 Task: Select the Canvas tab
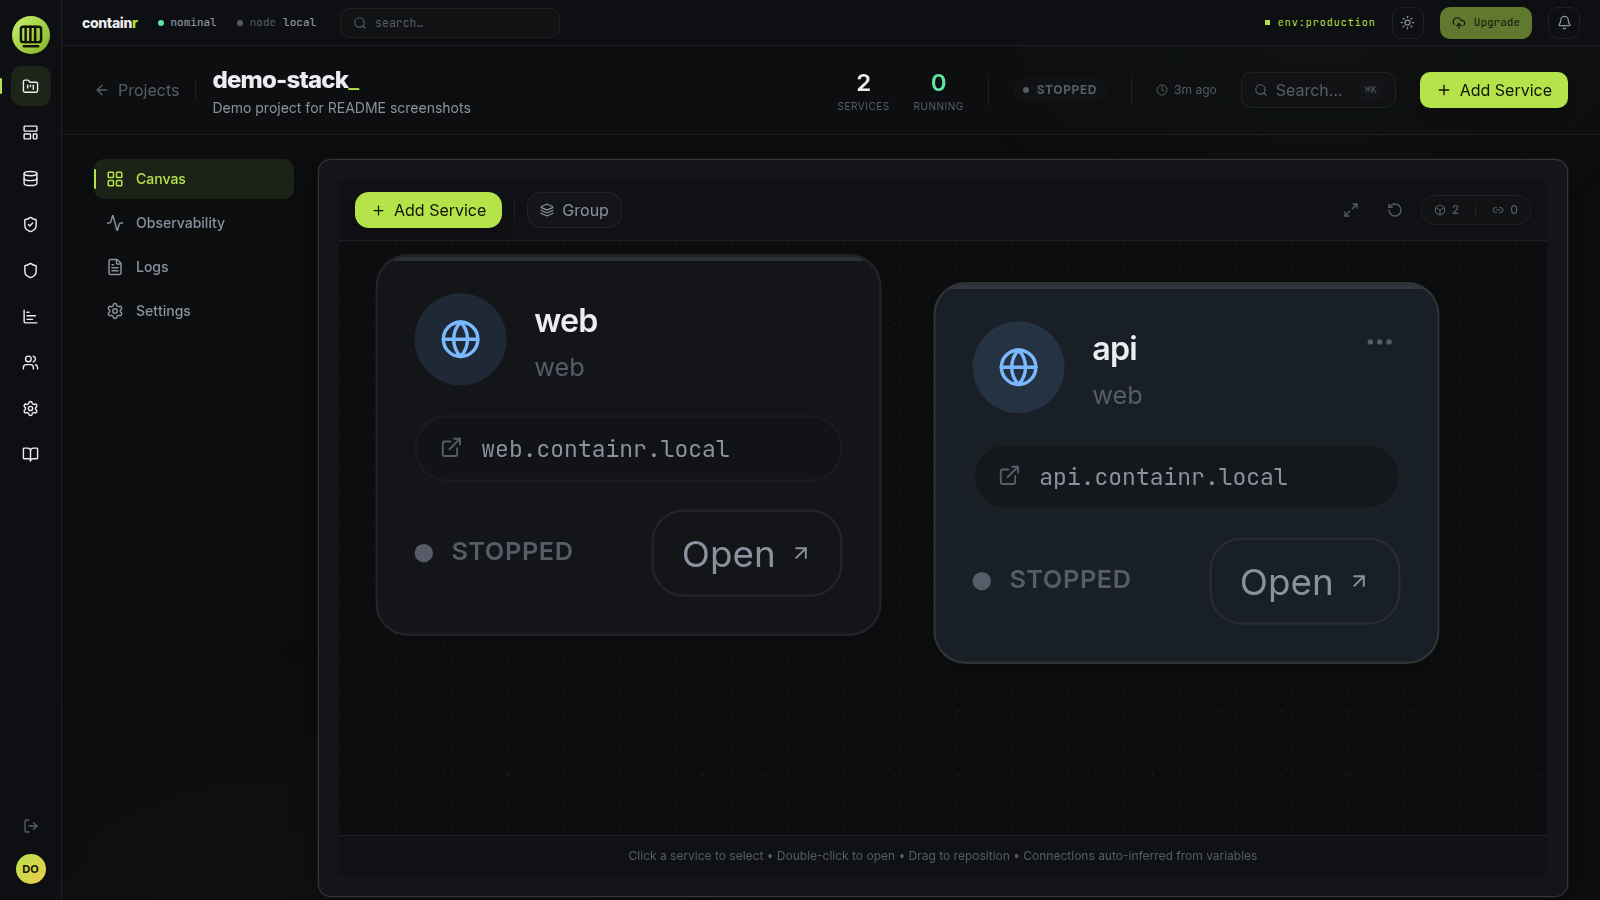point(194,179)
